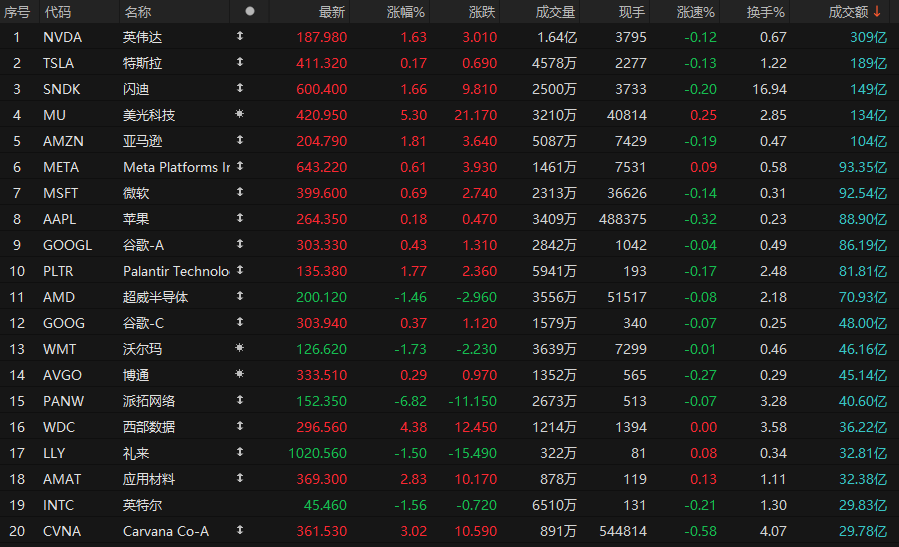Open Carvana Co-A stock name
The height and width of the screenshot is (547, 899).
[166, 532]
